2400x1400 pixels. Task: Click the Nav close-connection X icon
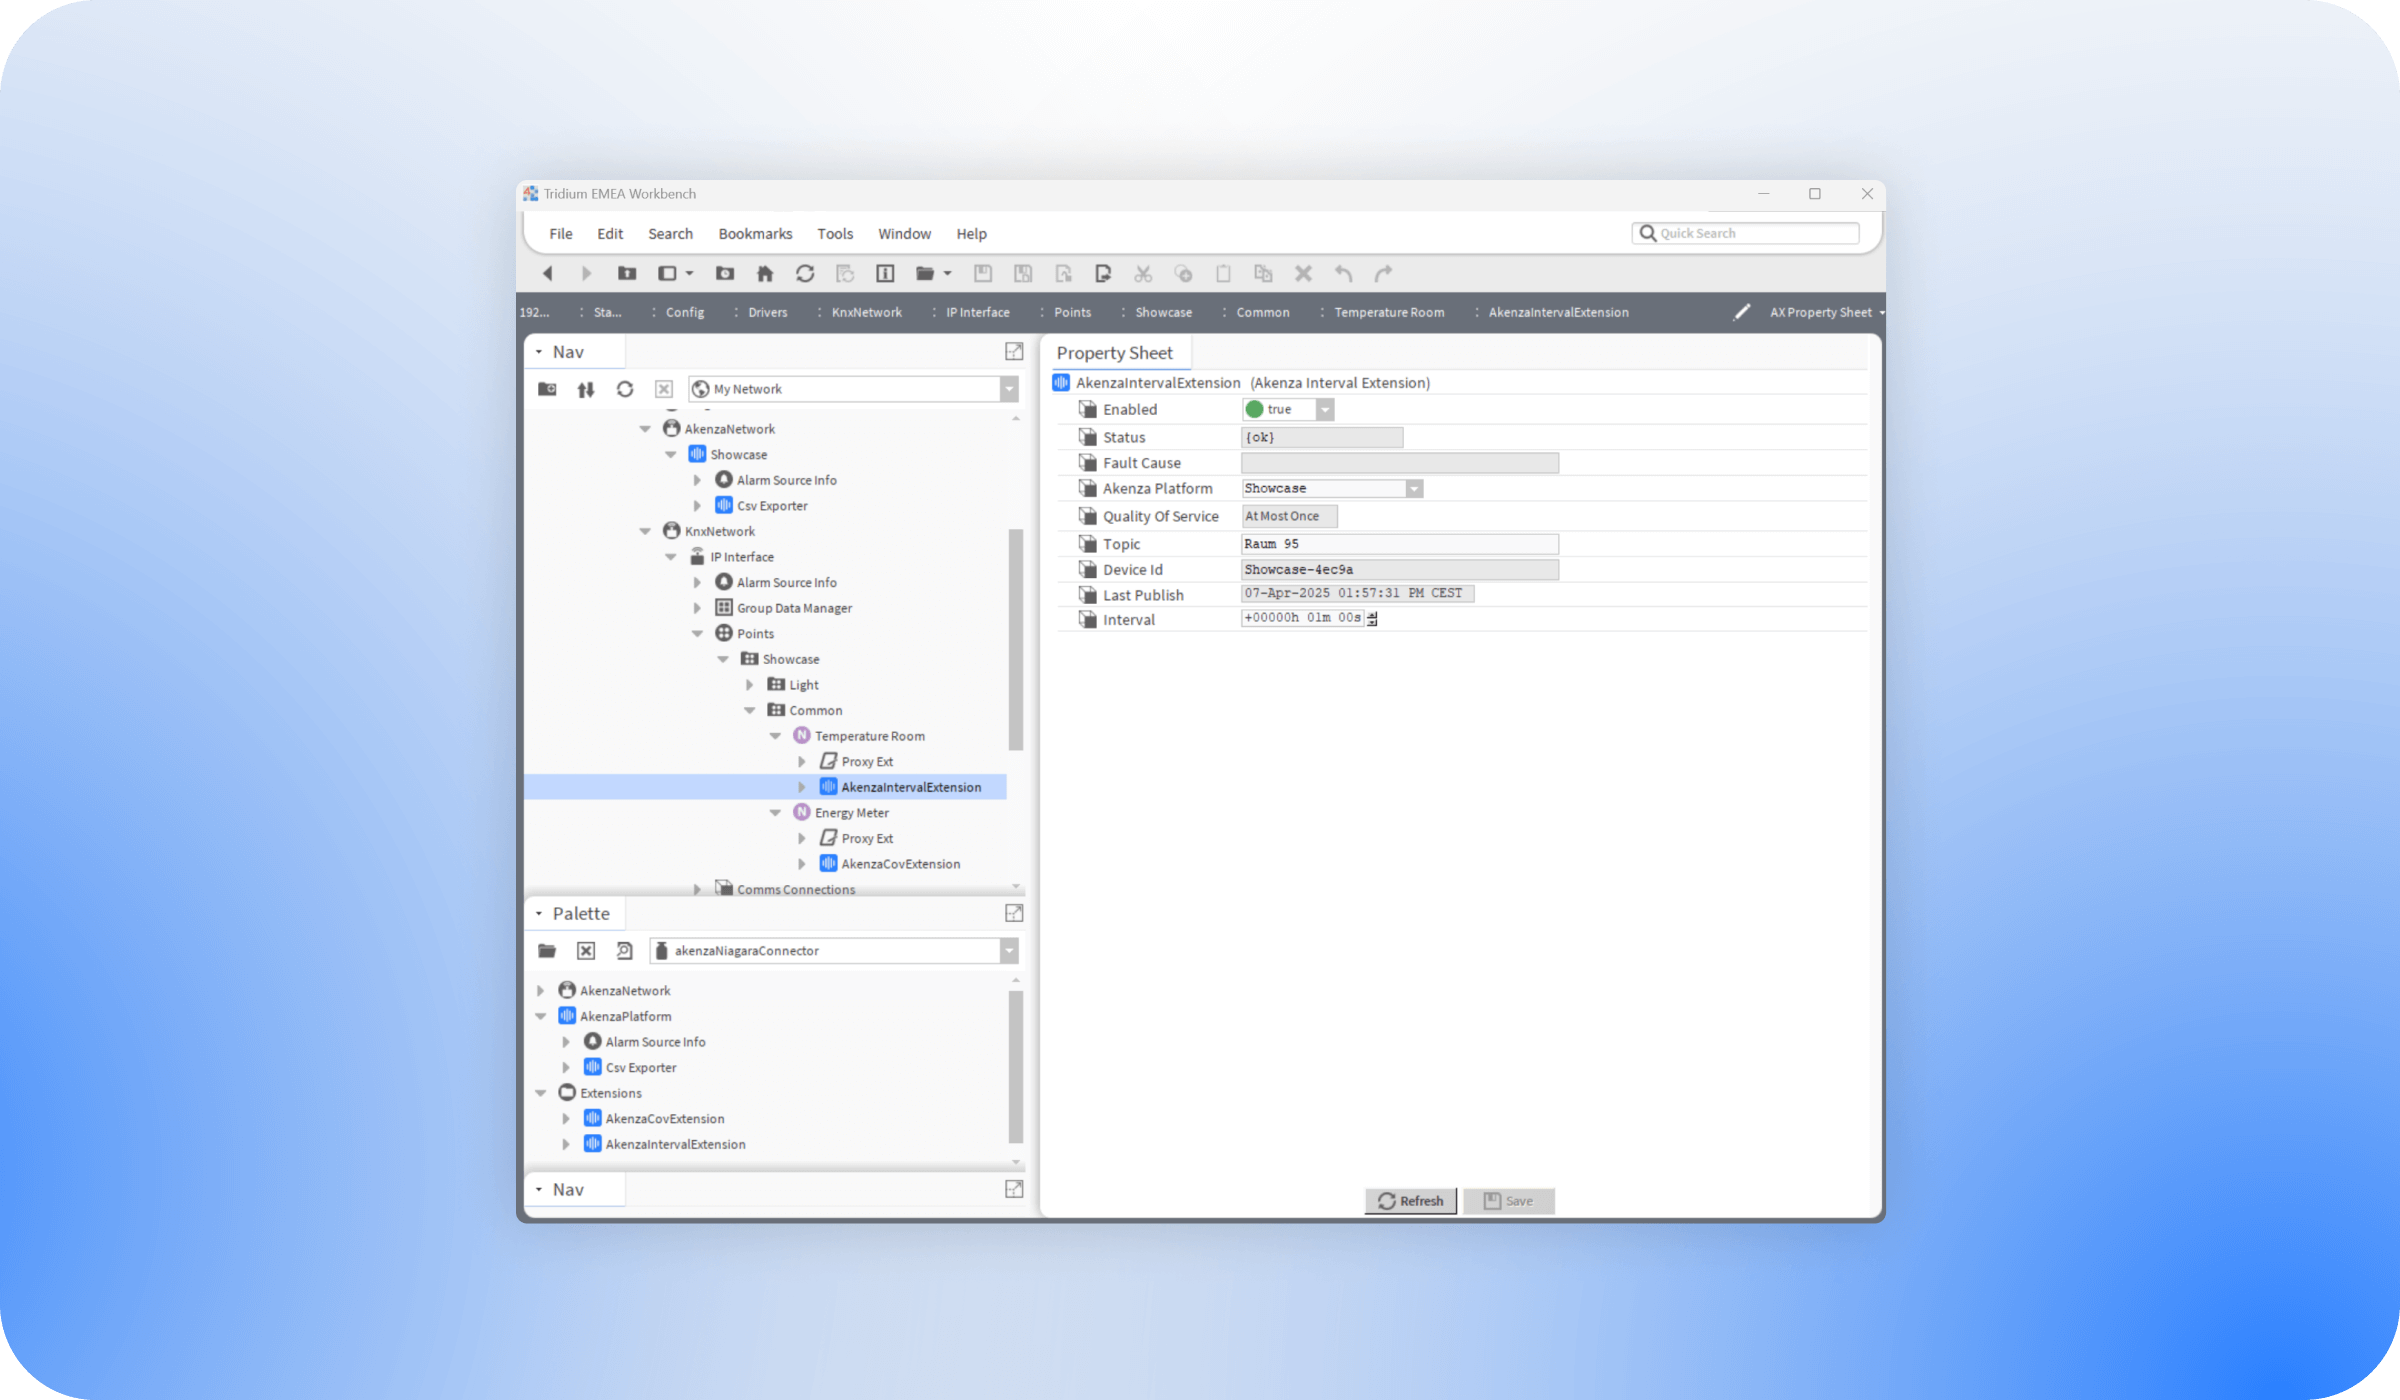pos(664,389)
